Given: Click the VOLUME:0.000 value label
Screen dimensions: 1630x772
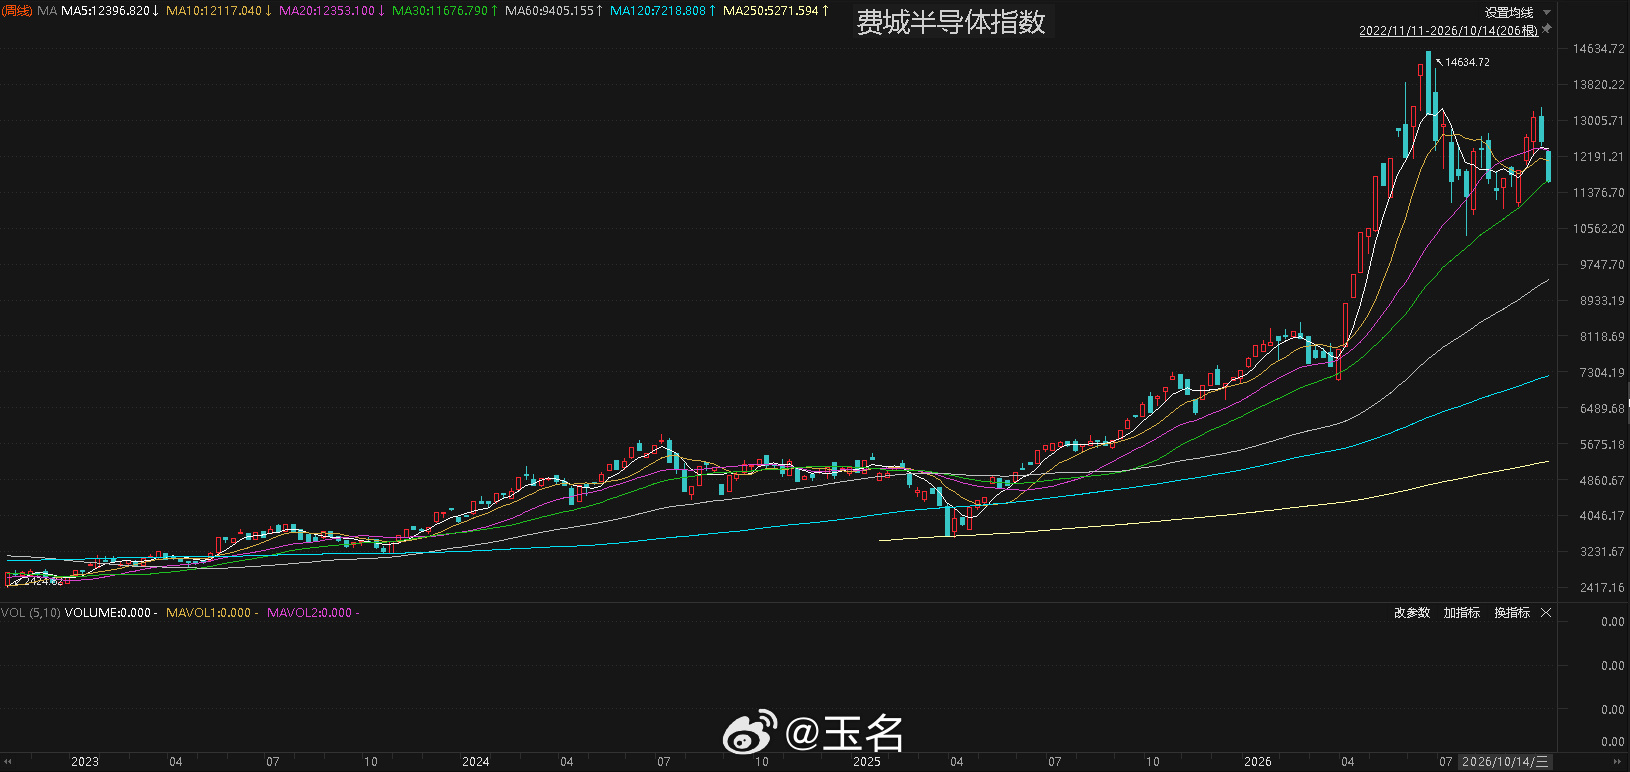Looking at the screenshot, I should point(111,613).
